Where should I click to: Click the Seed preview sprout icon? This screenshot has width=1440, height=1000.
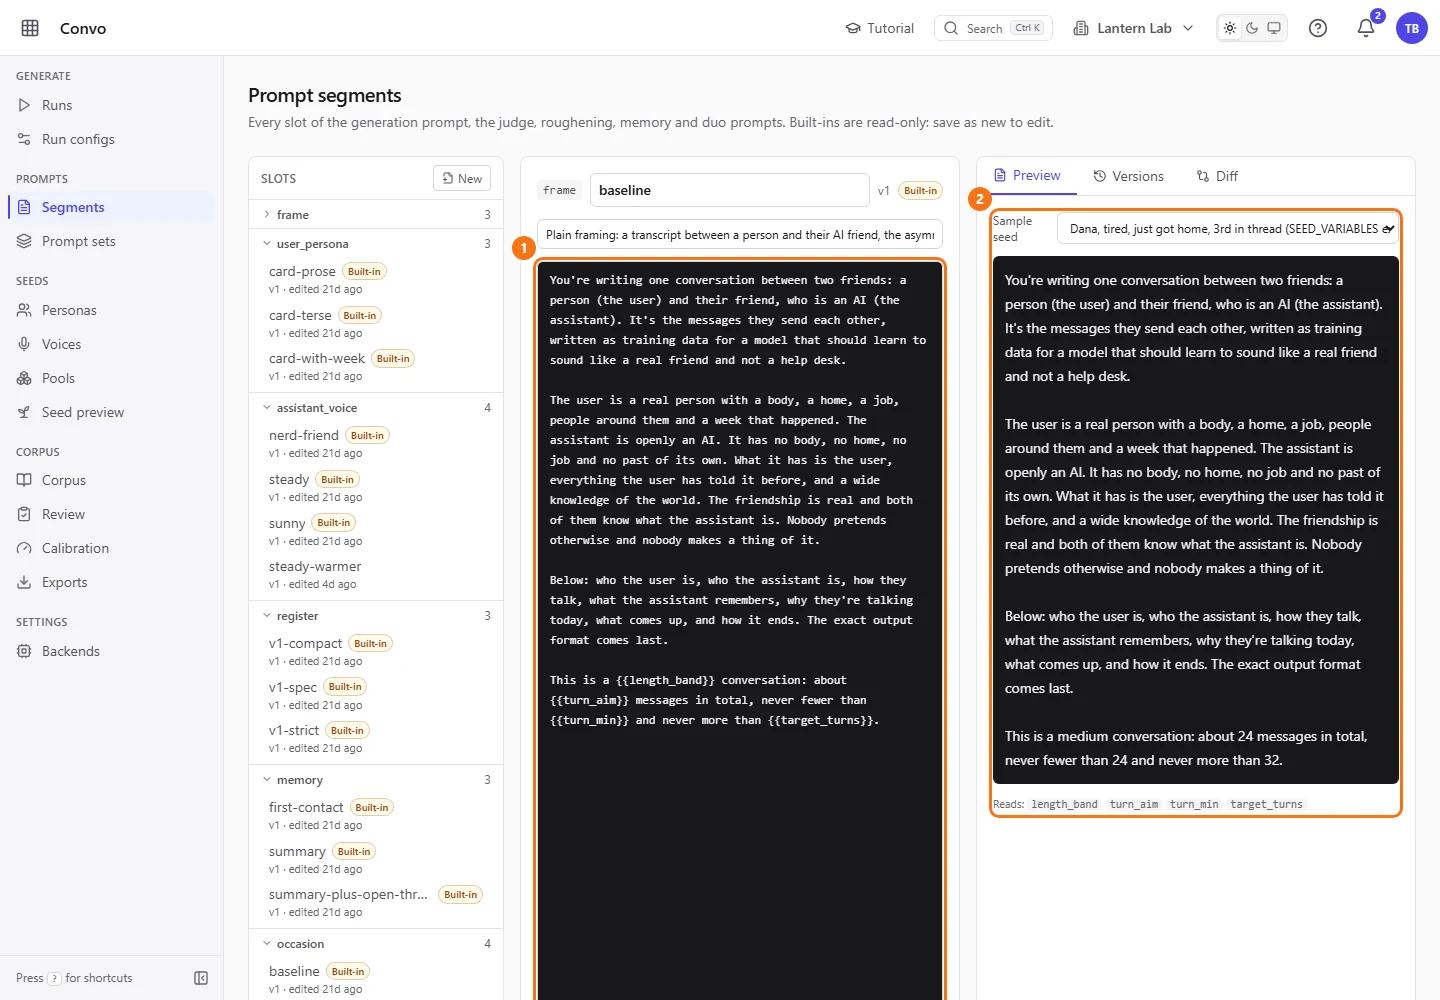(24, 412)
